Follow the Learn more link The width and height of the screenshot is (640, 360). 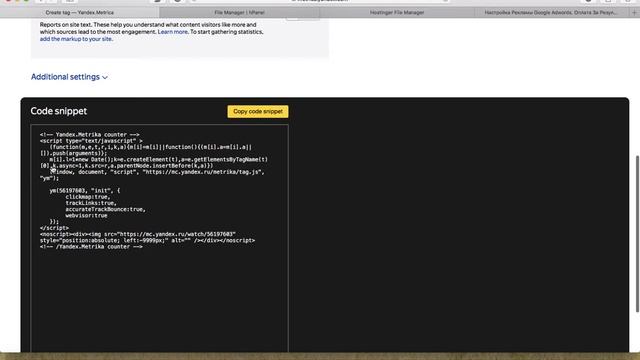click(173, 32)
